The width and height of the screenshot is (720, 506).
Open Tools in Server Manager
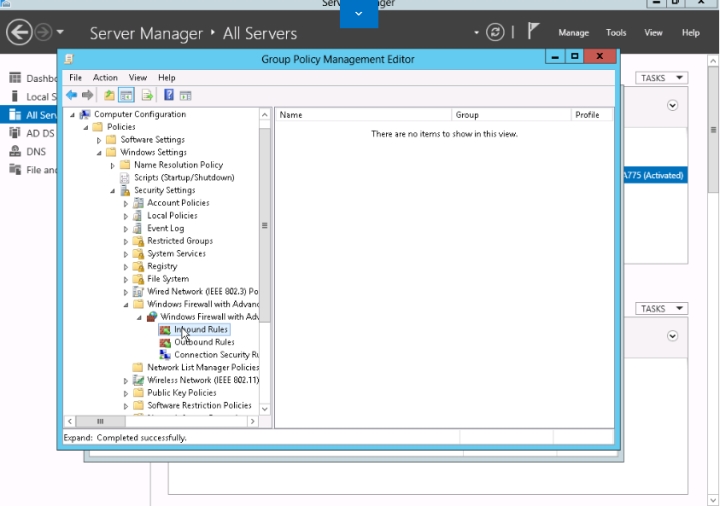click(x=616, y=33)
